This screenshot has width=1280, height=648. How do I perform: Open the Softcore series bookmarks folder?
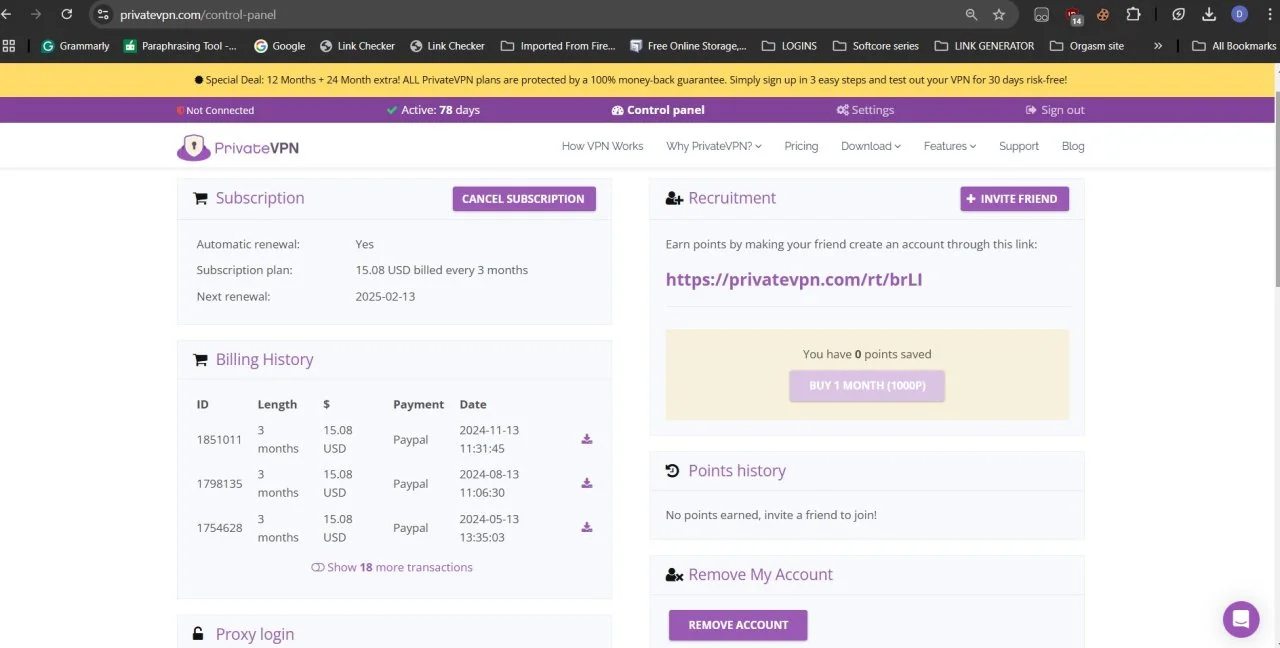pyautogui.click(x=875, y=46)
